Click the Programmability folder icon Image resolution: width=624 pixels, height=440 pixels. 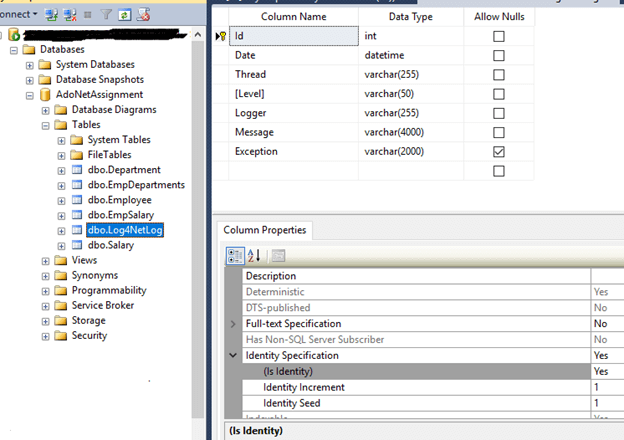pos(60,290)
